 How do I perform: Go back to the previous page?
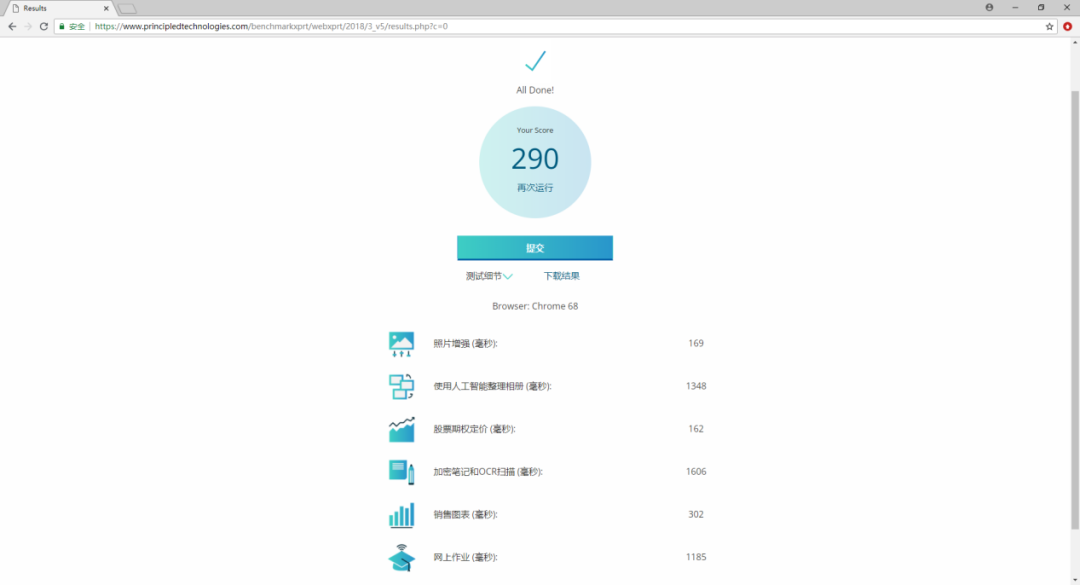pyautogui.click(x=12, y=26)
